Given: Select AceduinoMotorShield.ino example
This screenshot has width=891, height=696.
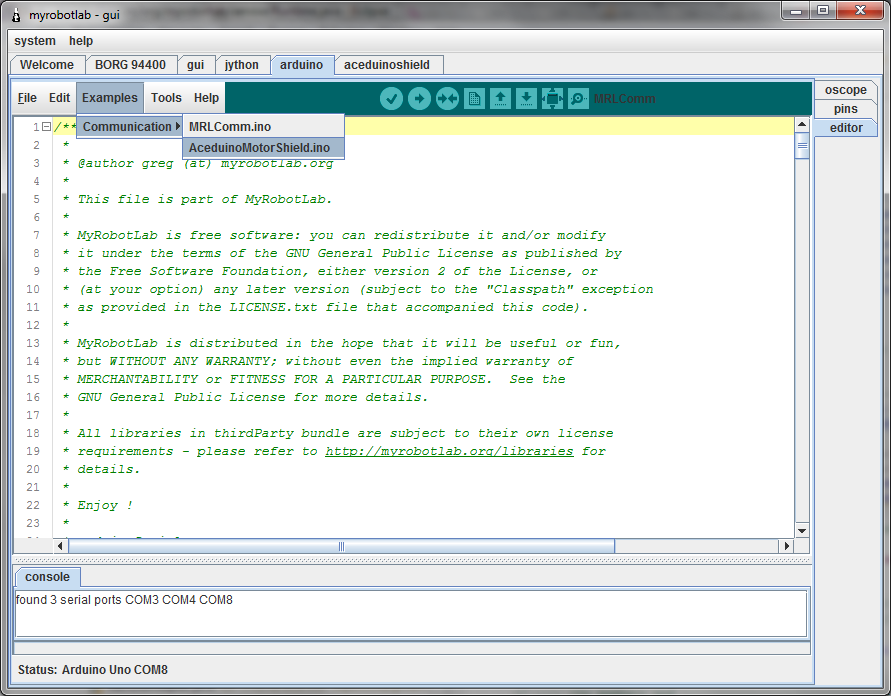Looking at the screenshot, I should point(264,148).
